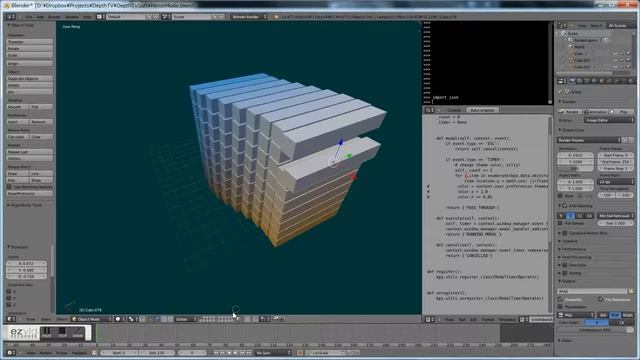Click the Autocomplete button in console
The width and height of the screenshot is (640, 360).
click(x=482, y=110)
